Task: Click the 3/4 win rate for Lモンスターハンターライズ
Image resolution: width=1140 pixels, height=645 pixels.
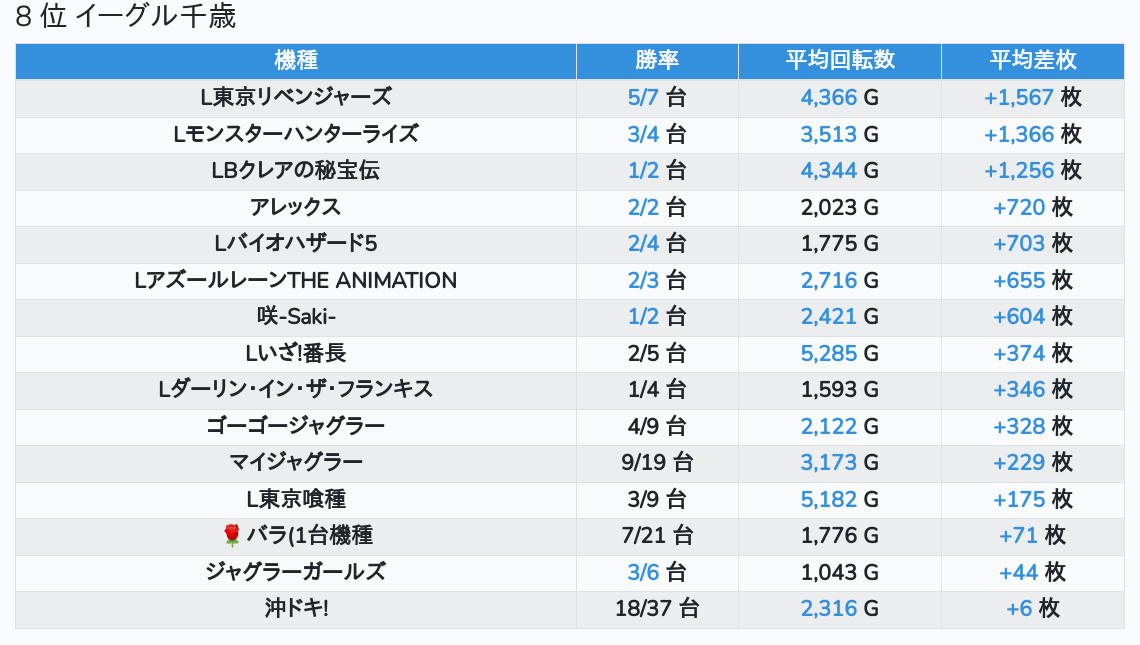Action: (x=644, y=134)
